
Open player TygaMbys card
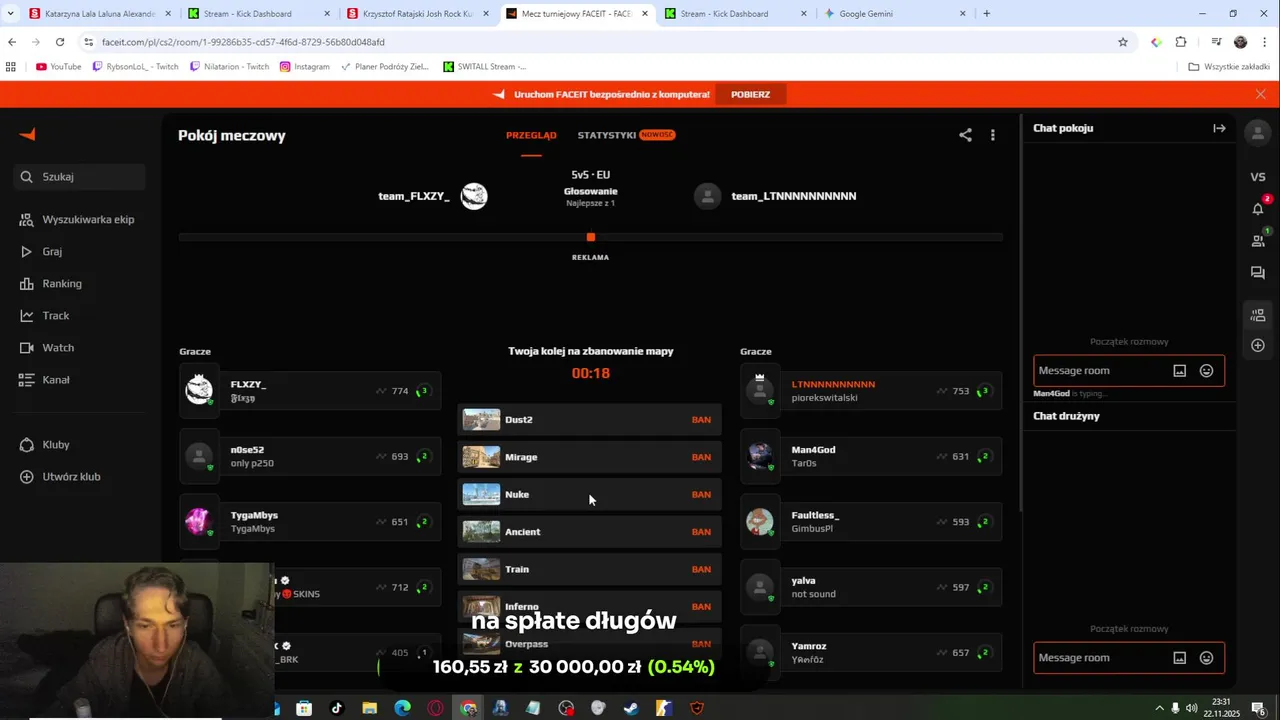click(310, 522)
